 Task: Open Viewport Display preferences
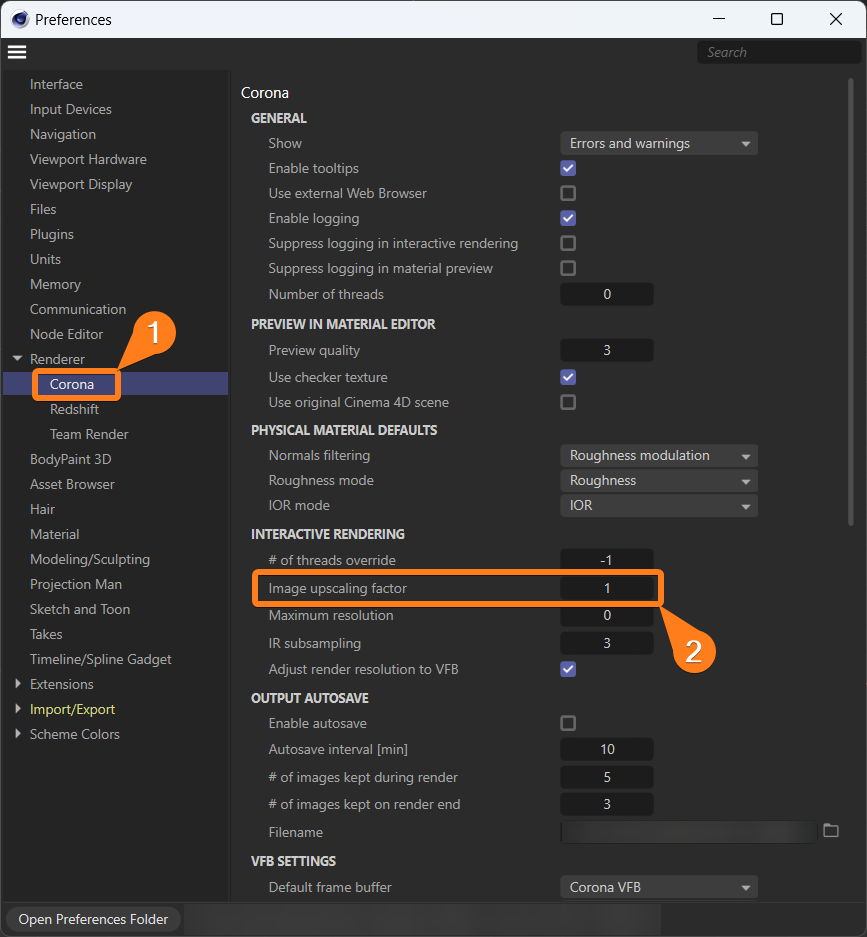point(81,185)
